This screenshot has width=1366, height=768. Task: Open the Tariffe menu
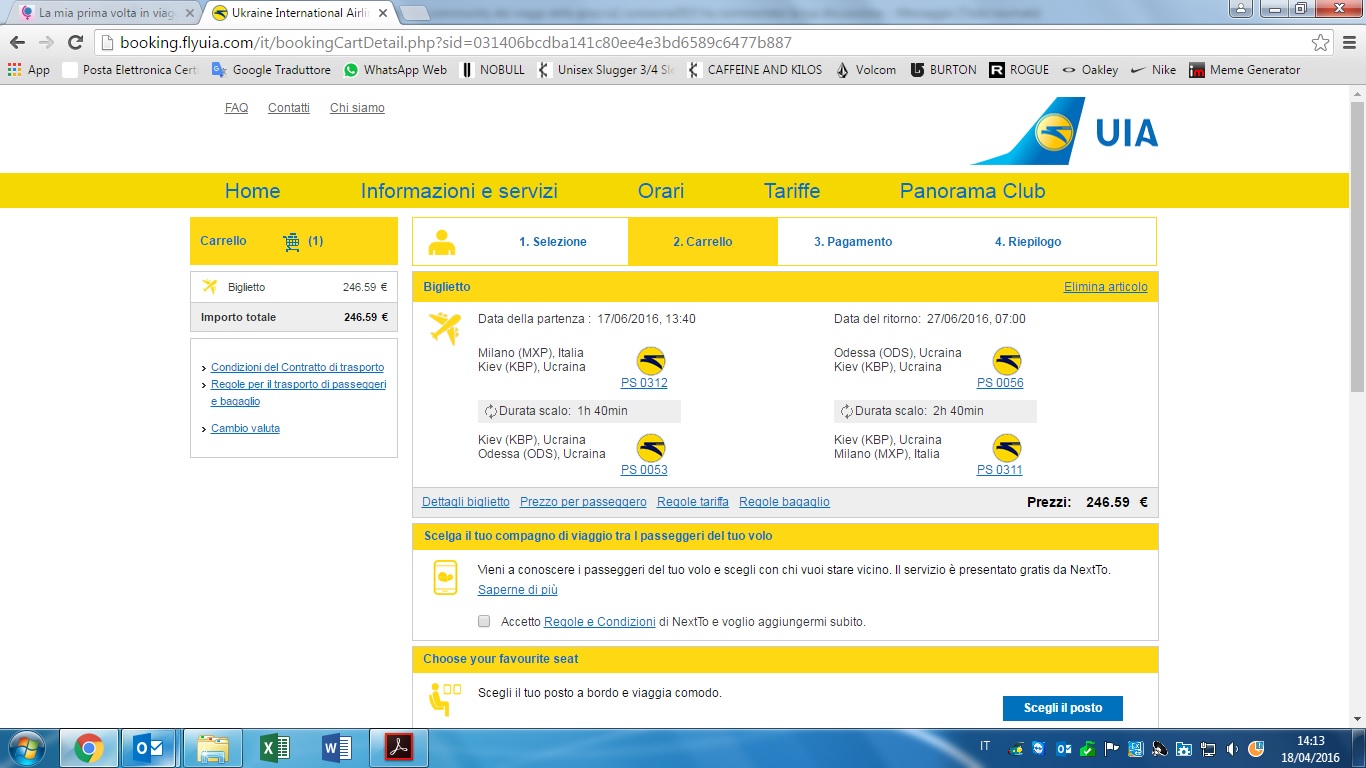coord(791,191)
